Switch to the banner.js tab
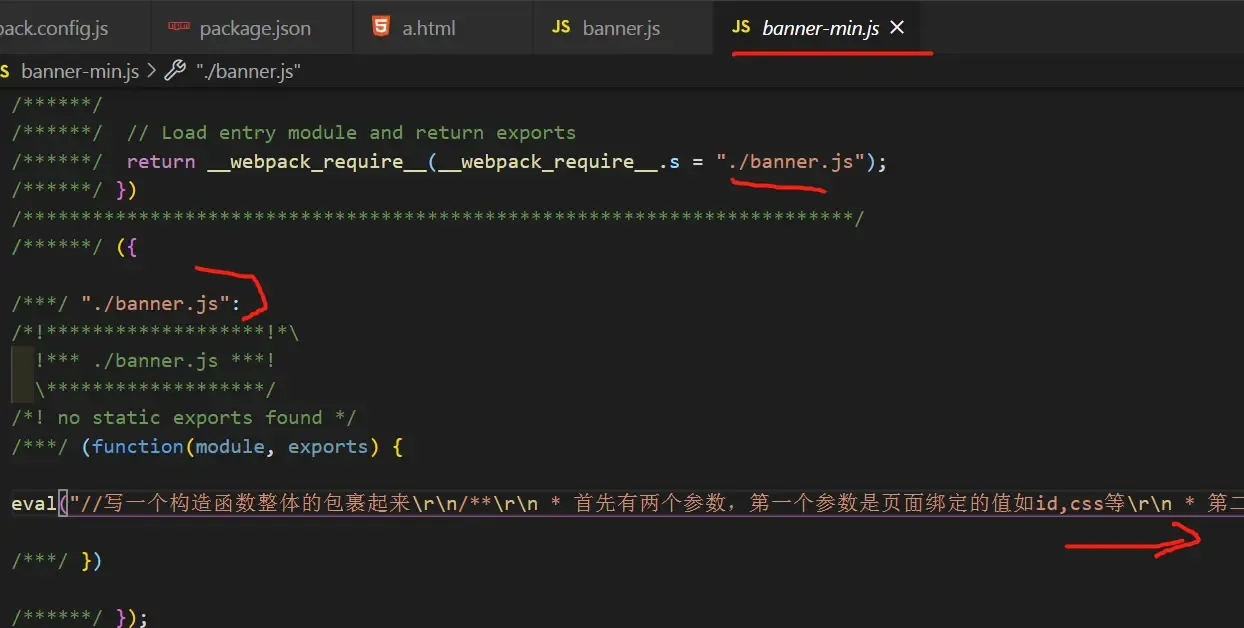 [620, 28]
